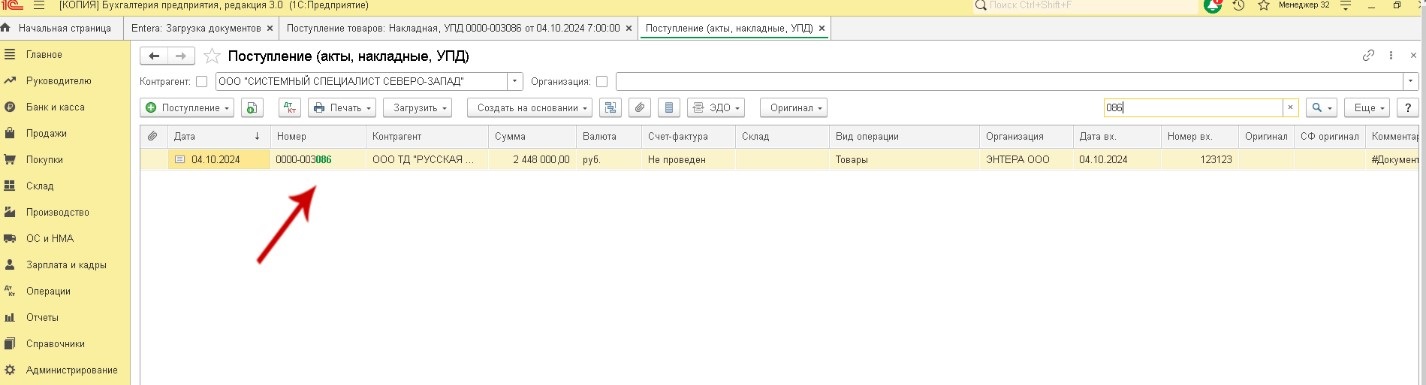Open the Руководителю section
The image size is (1426, 385).
click(58, 80)
